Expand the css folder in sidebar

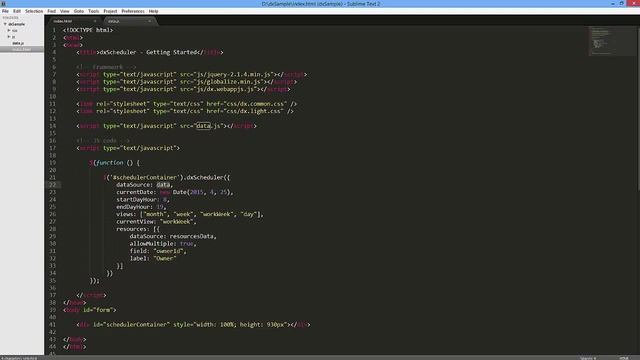point(9,31)
